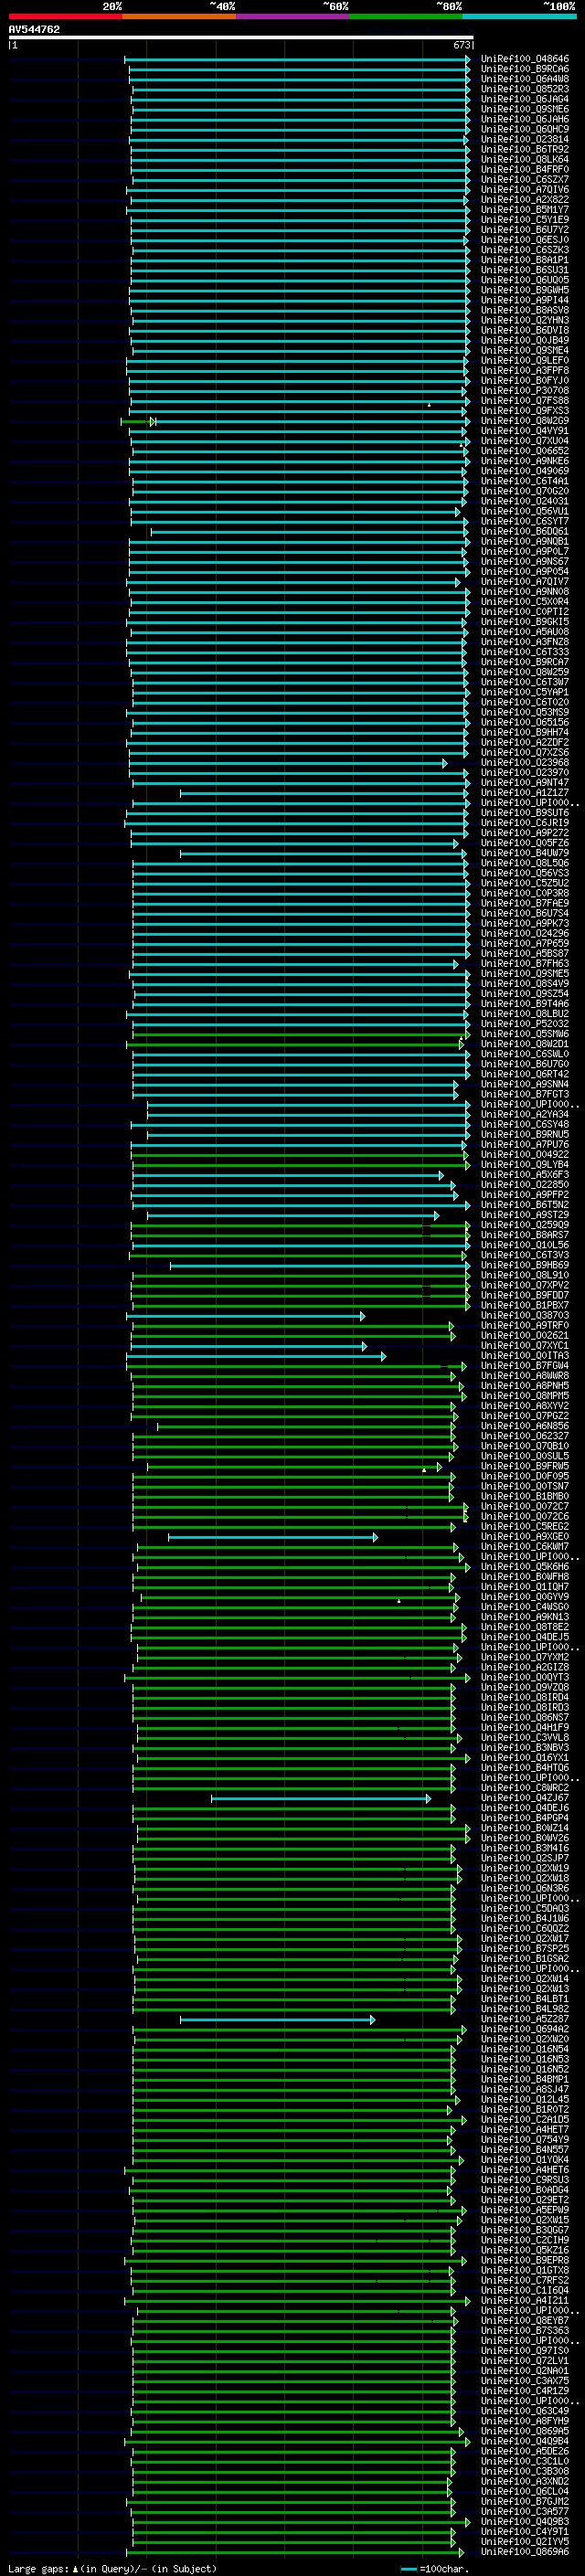Image resolution: width=585 pixels, height=2576 pixels.
Task: Click the red 20% identity color segment
Action: tap(65, 16)
